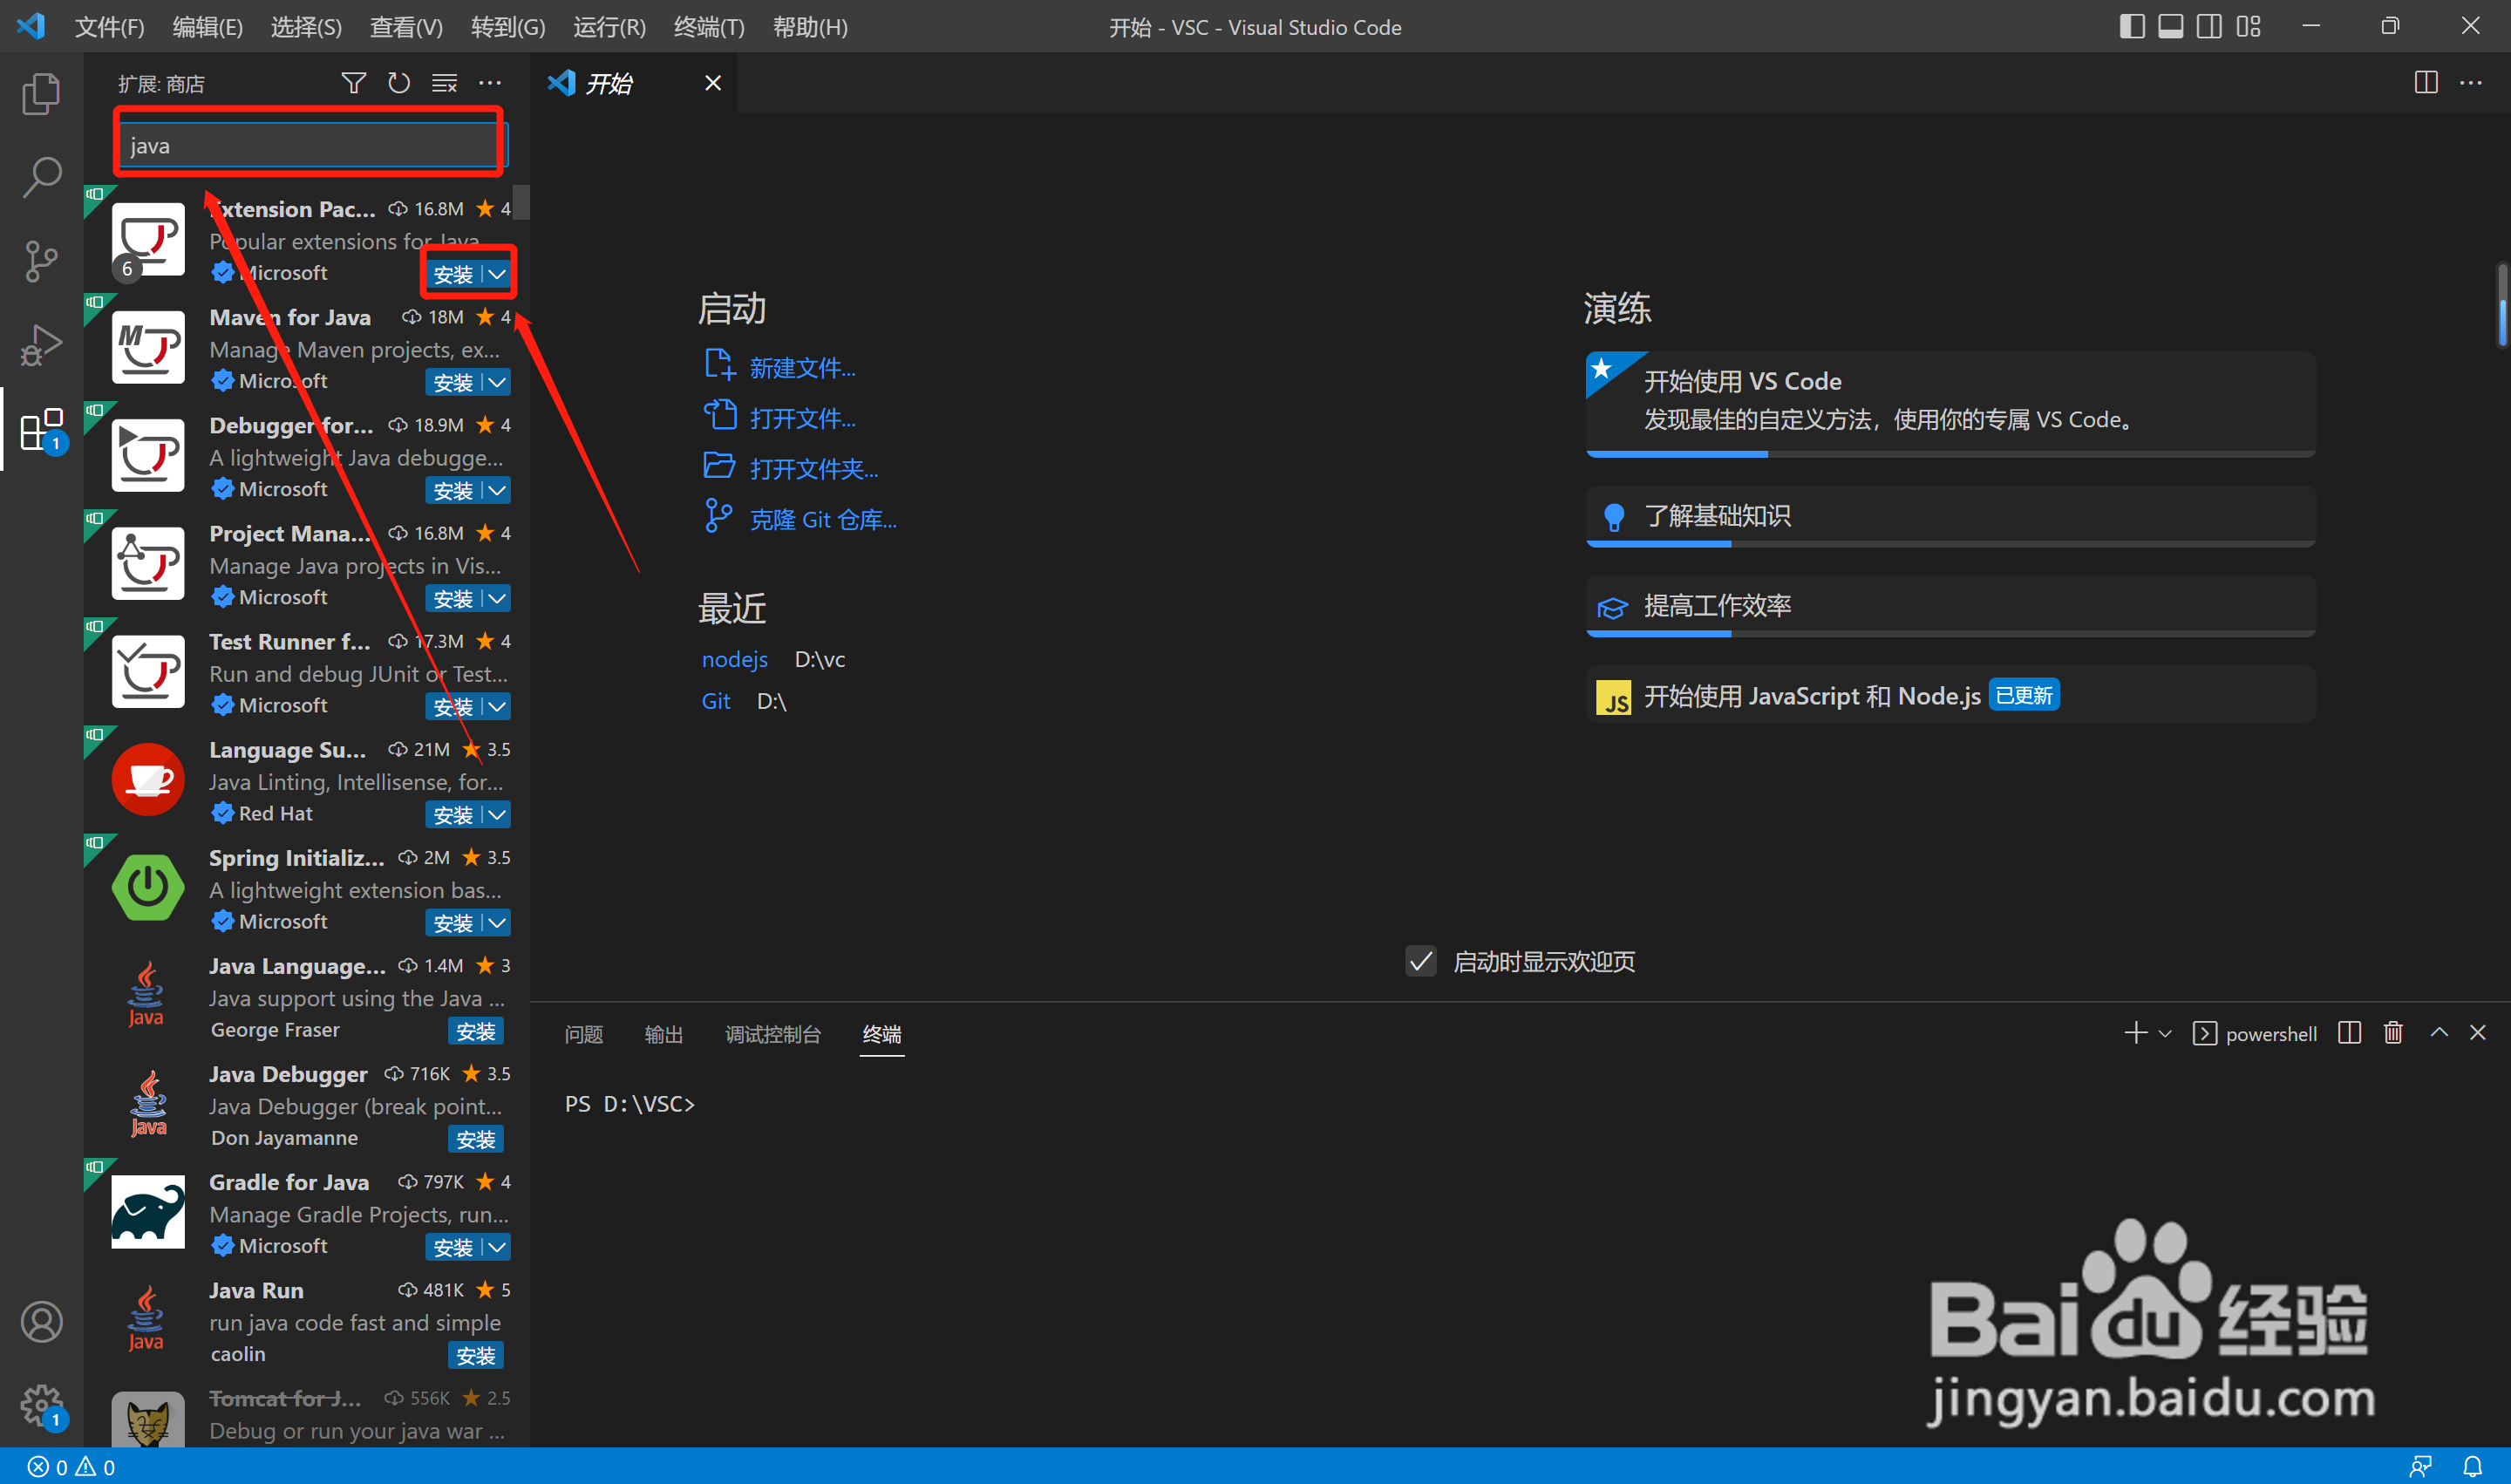Expand install options for Project Manager
Screen dimensions: 2511x1484
(x=497, y=598)
